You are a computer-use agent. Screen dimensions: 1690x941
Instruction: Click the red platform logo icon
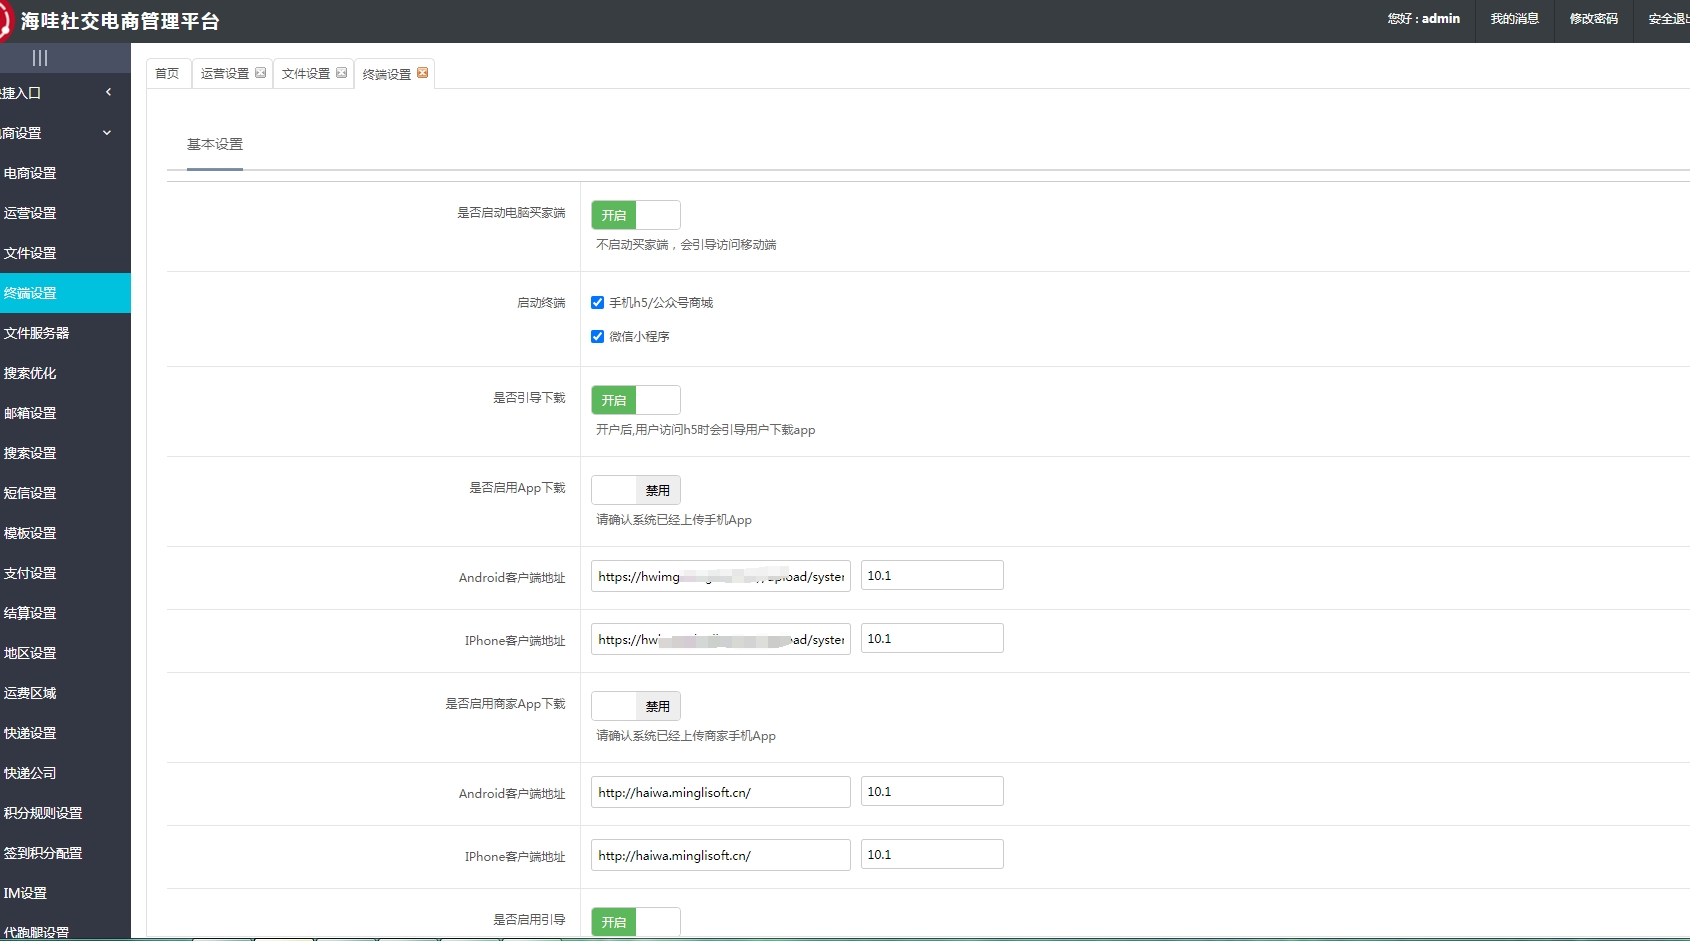point(10,19)
